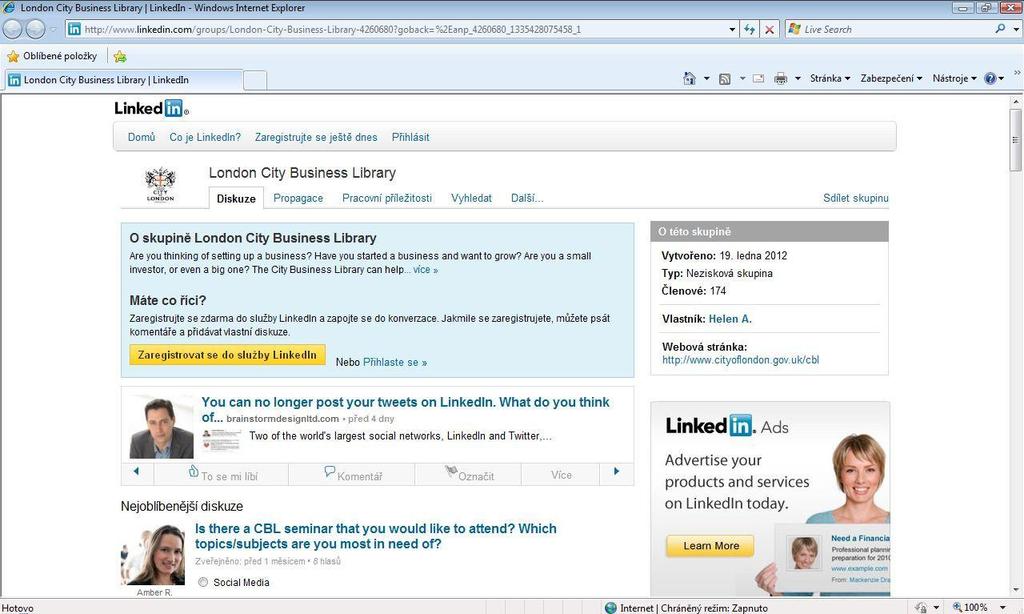Click Zaregistrujte se ještě dnes link
Image resolution: width=1024 pixels, height=614 pixels.
tap(316, 137)
